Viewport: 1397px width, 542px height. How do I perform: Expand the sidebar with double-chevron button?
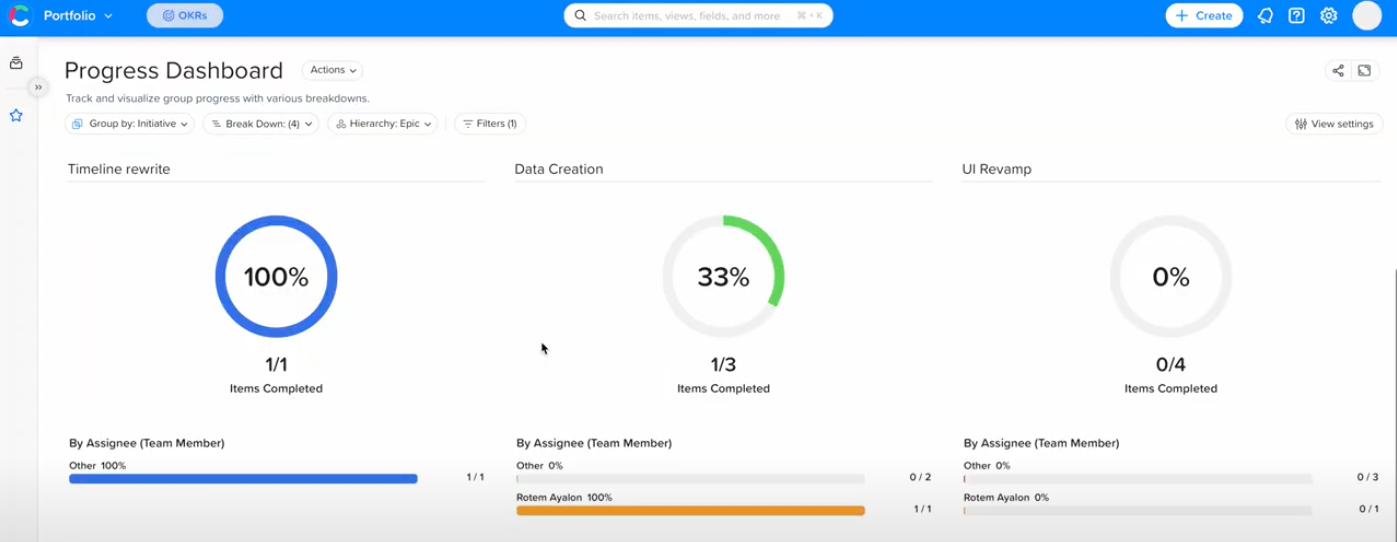coord(38,87)
